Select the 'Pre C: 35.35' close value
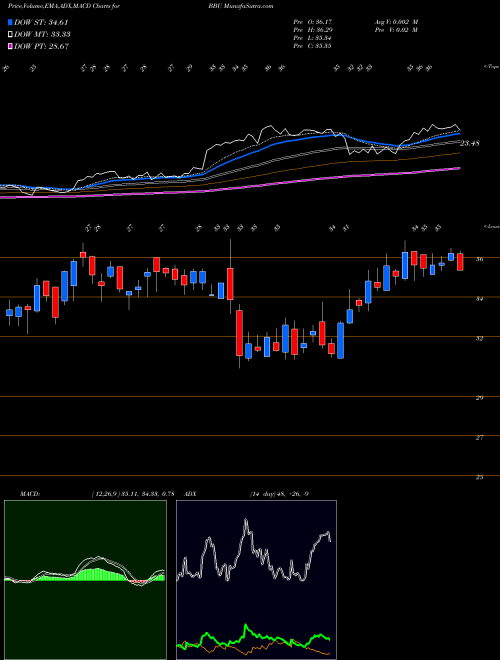Screen dimensions: 500x660 pyautogui.click(x=312, y=46)
